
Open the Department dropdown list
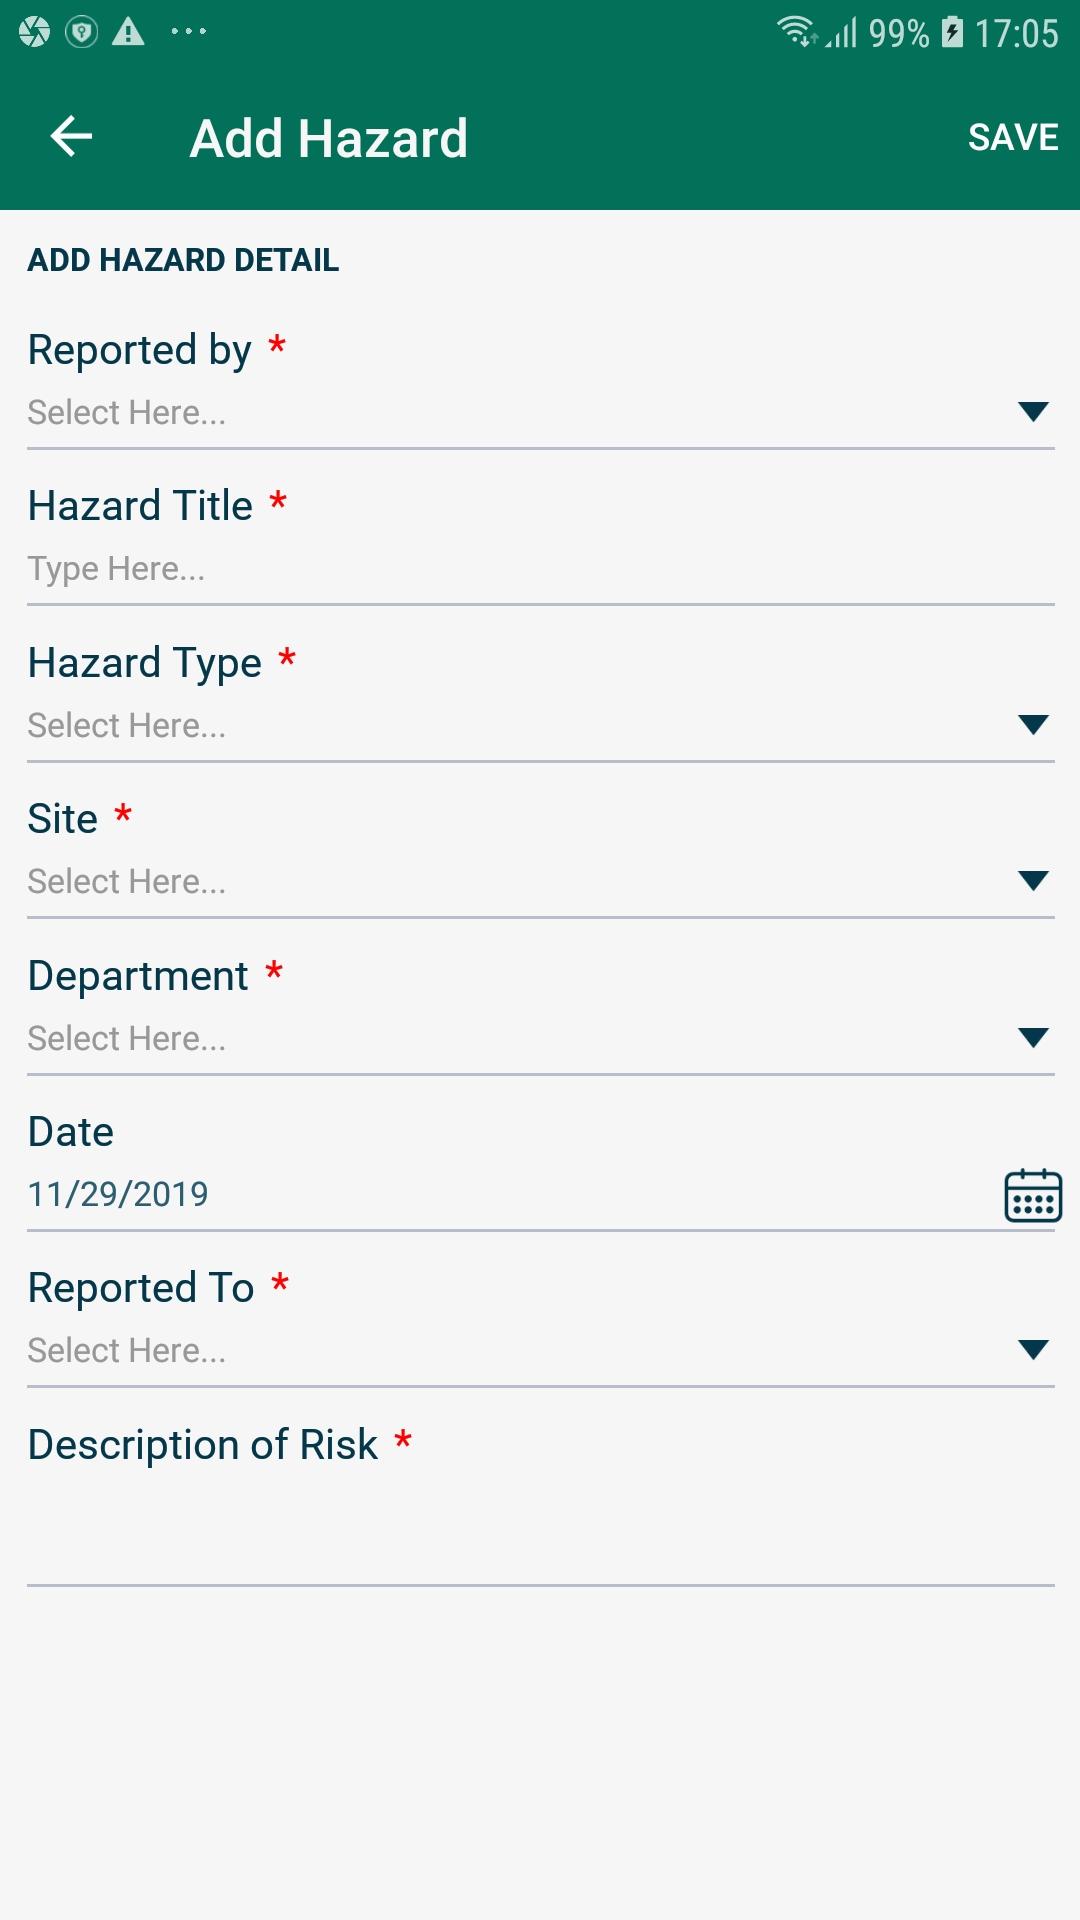point(1032,1038)
